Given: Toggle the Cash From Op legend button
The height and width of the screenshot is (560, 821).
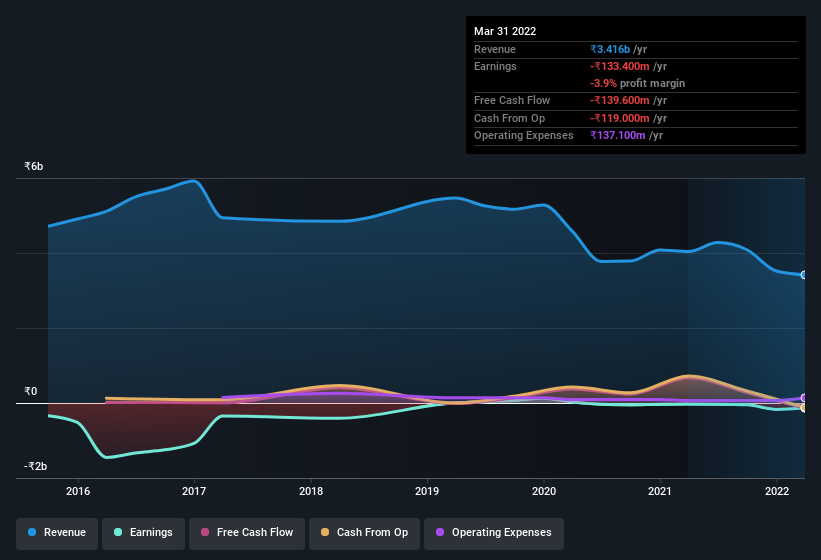Looking at the screenshot, I should click(364, 533).
